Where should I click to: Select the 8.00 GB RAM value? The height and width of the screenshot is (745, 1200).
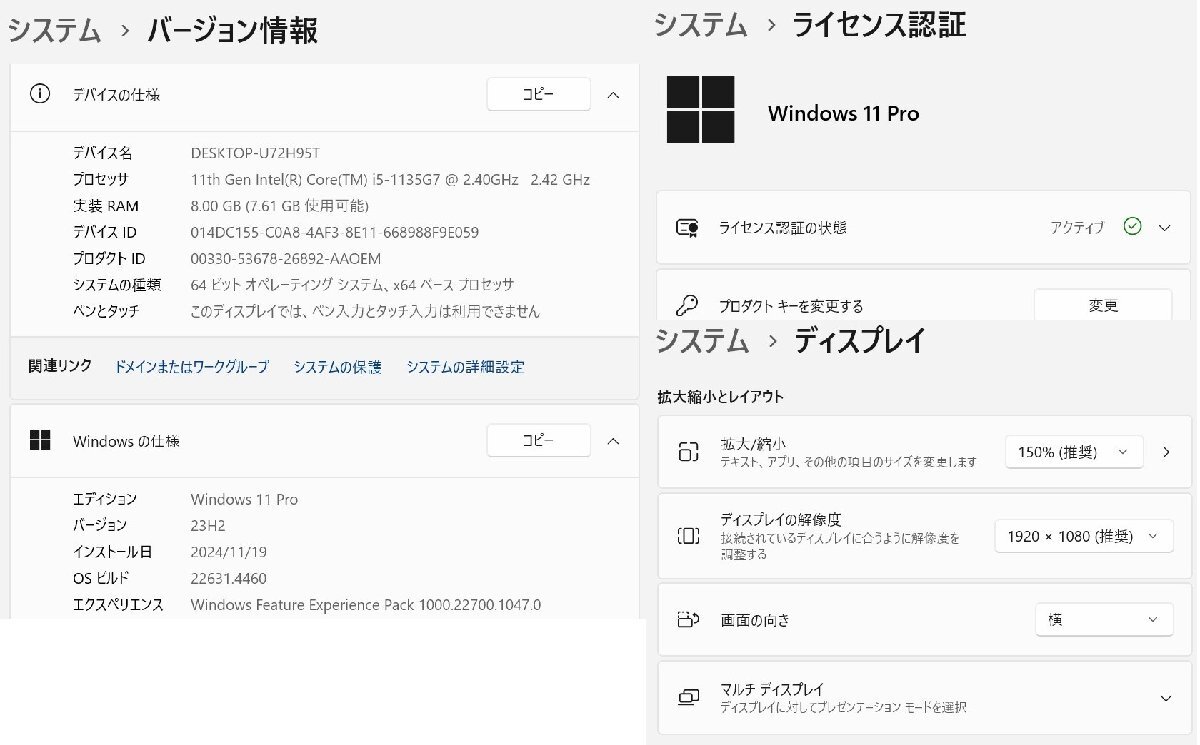point(280,206)
